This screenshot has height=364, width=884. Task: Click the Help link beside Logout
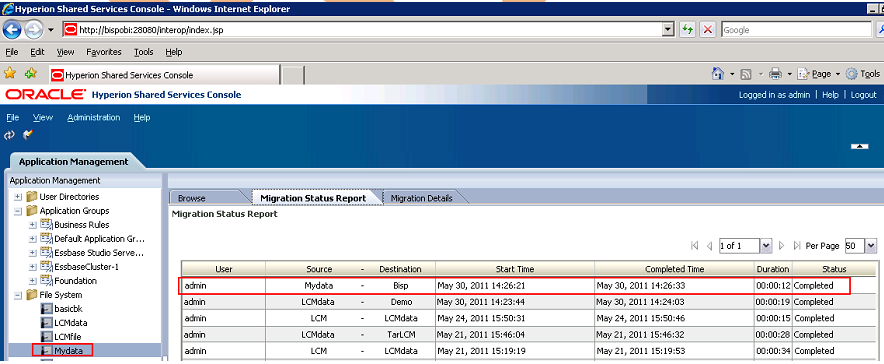830,95
